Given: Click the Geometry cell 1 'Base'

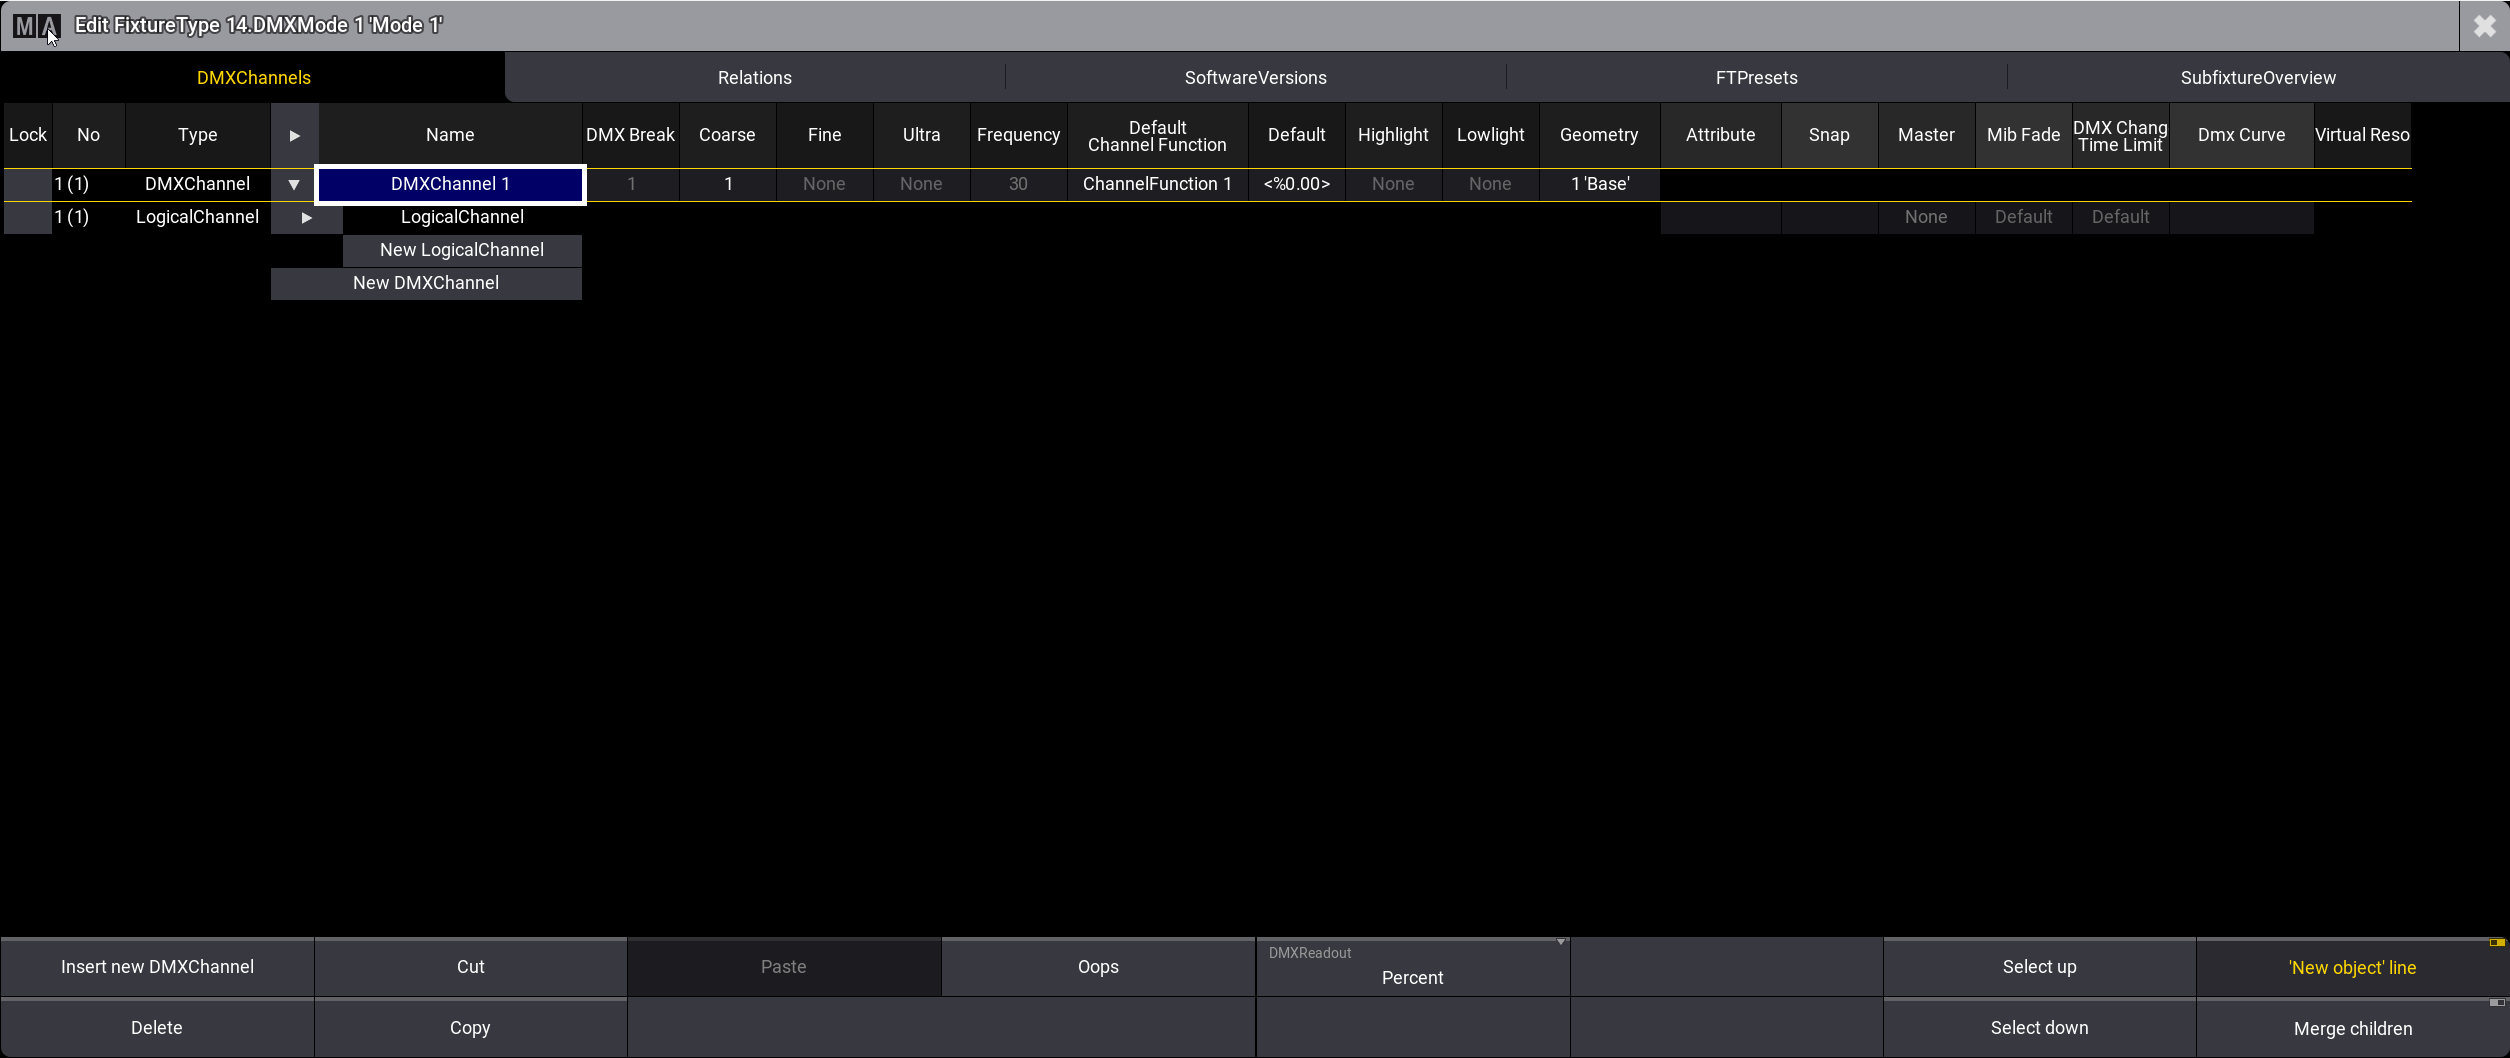Looking at the screenshot, I should tap(1599, 184).
